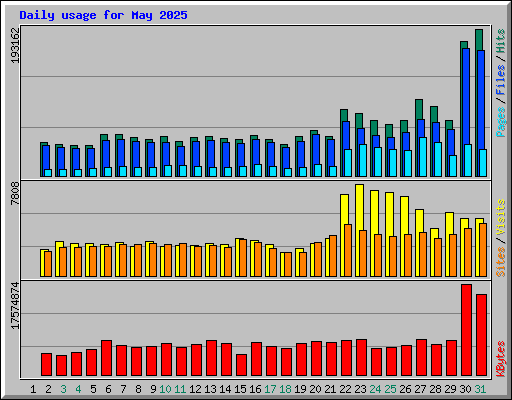This screenshot has width=512, height=400.
Task: Click day 5 on the x-axis
Action: [93, 389]
